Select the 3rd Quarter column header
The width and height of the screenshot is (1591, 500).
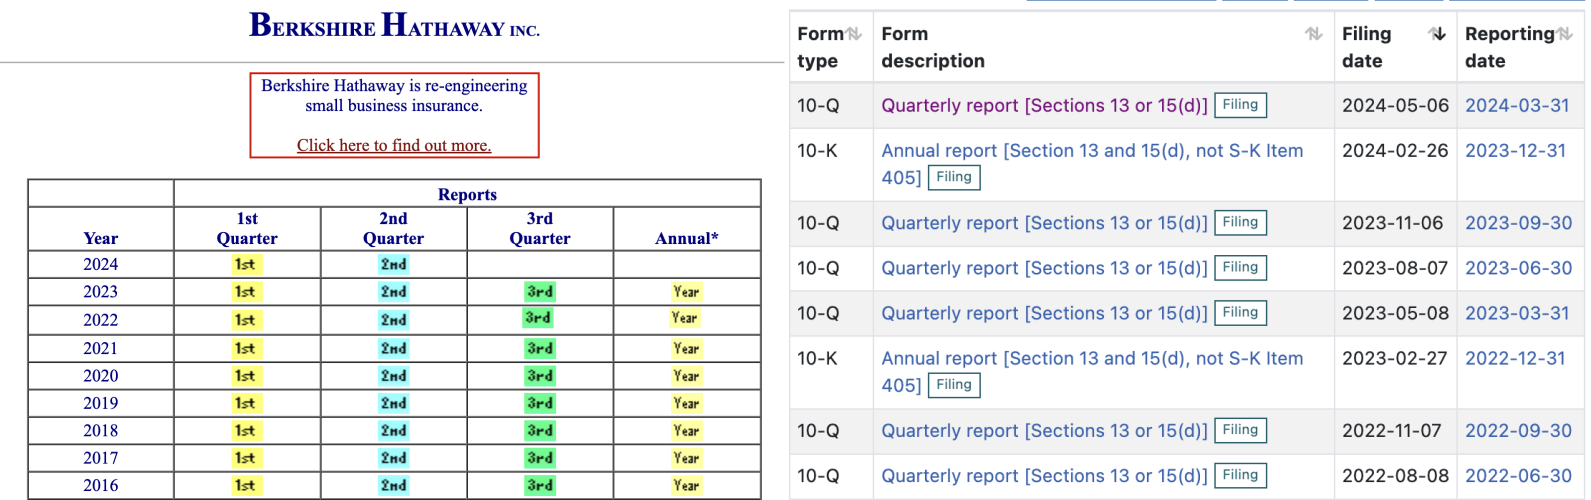point(540,229)
